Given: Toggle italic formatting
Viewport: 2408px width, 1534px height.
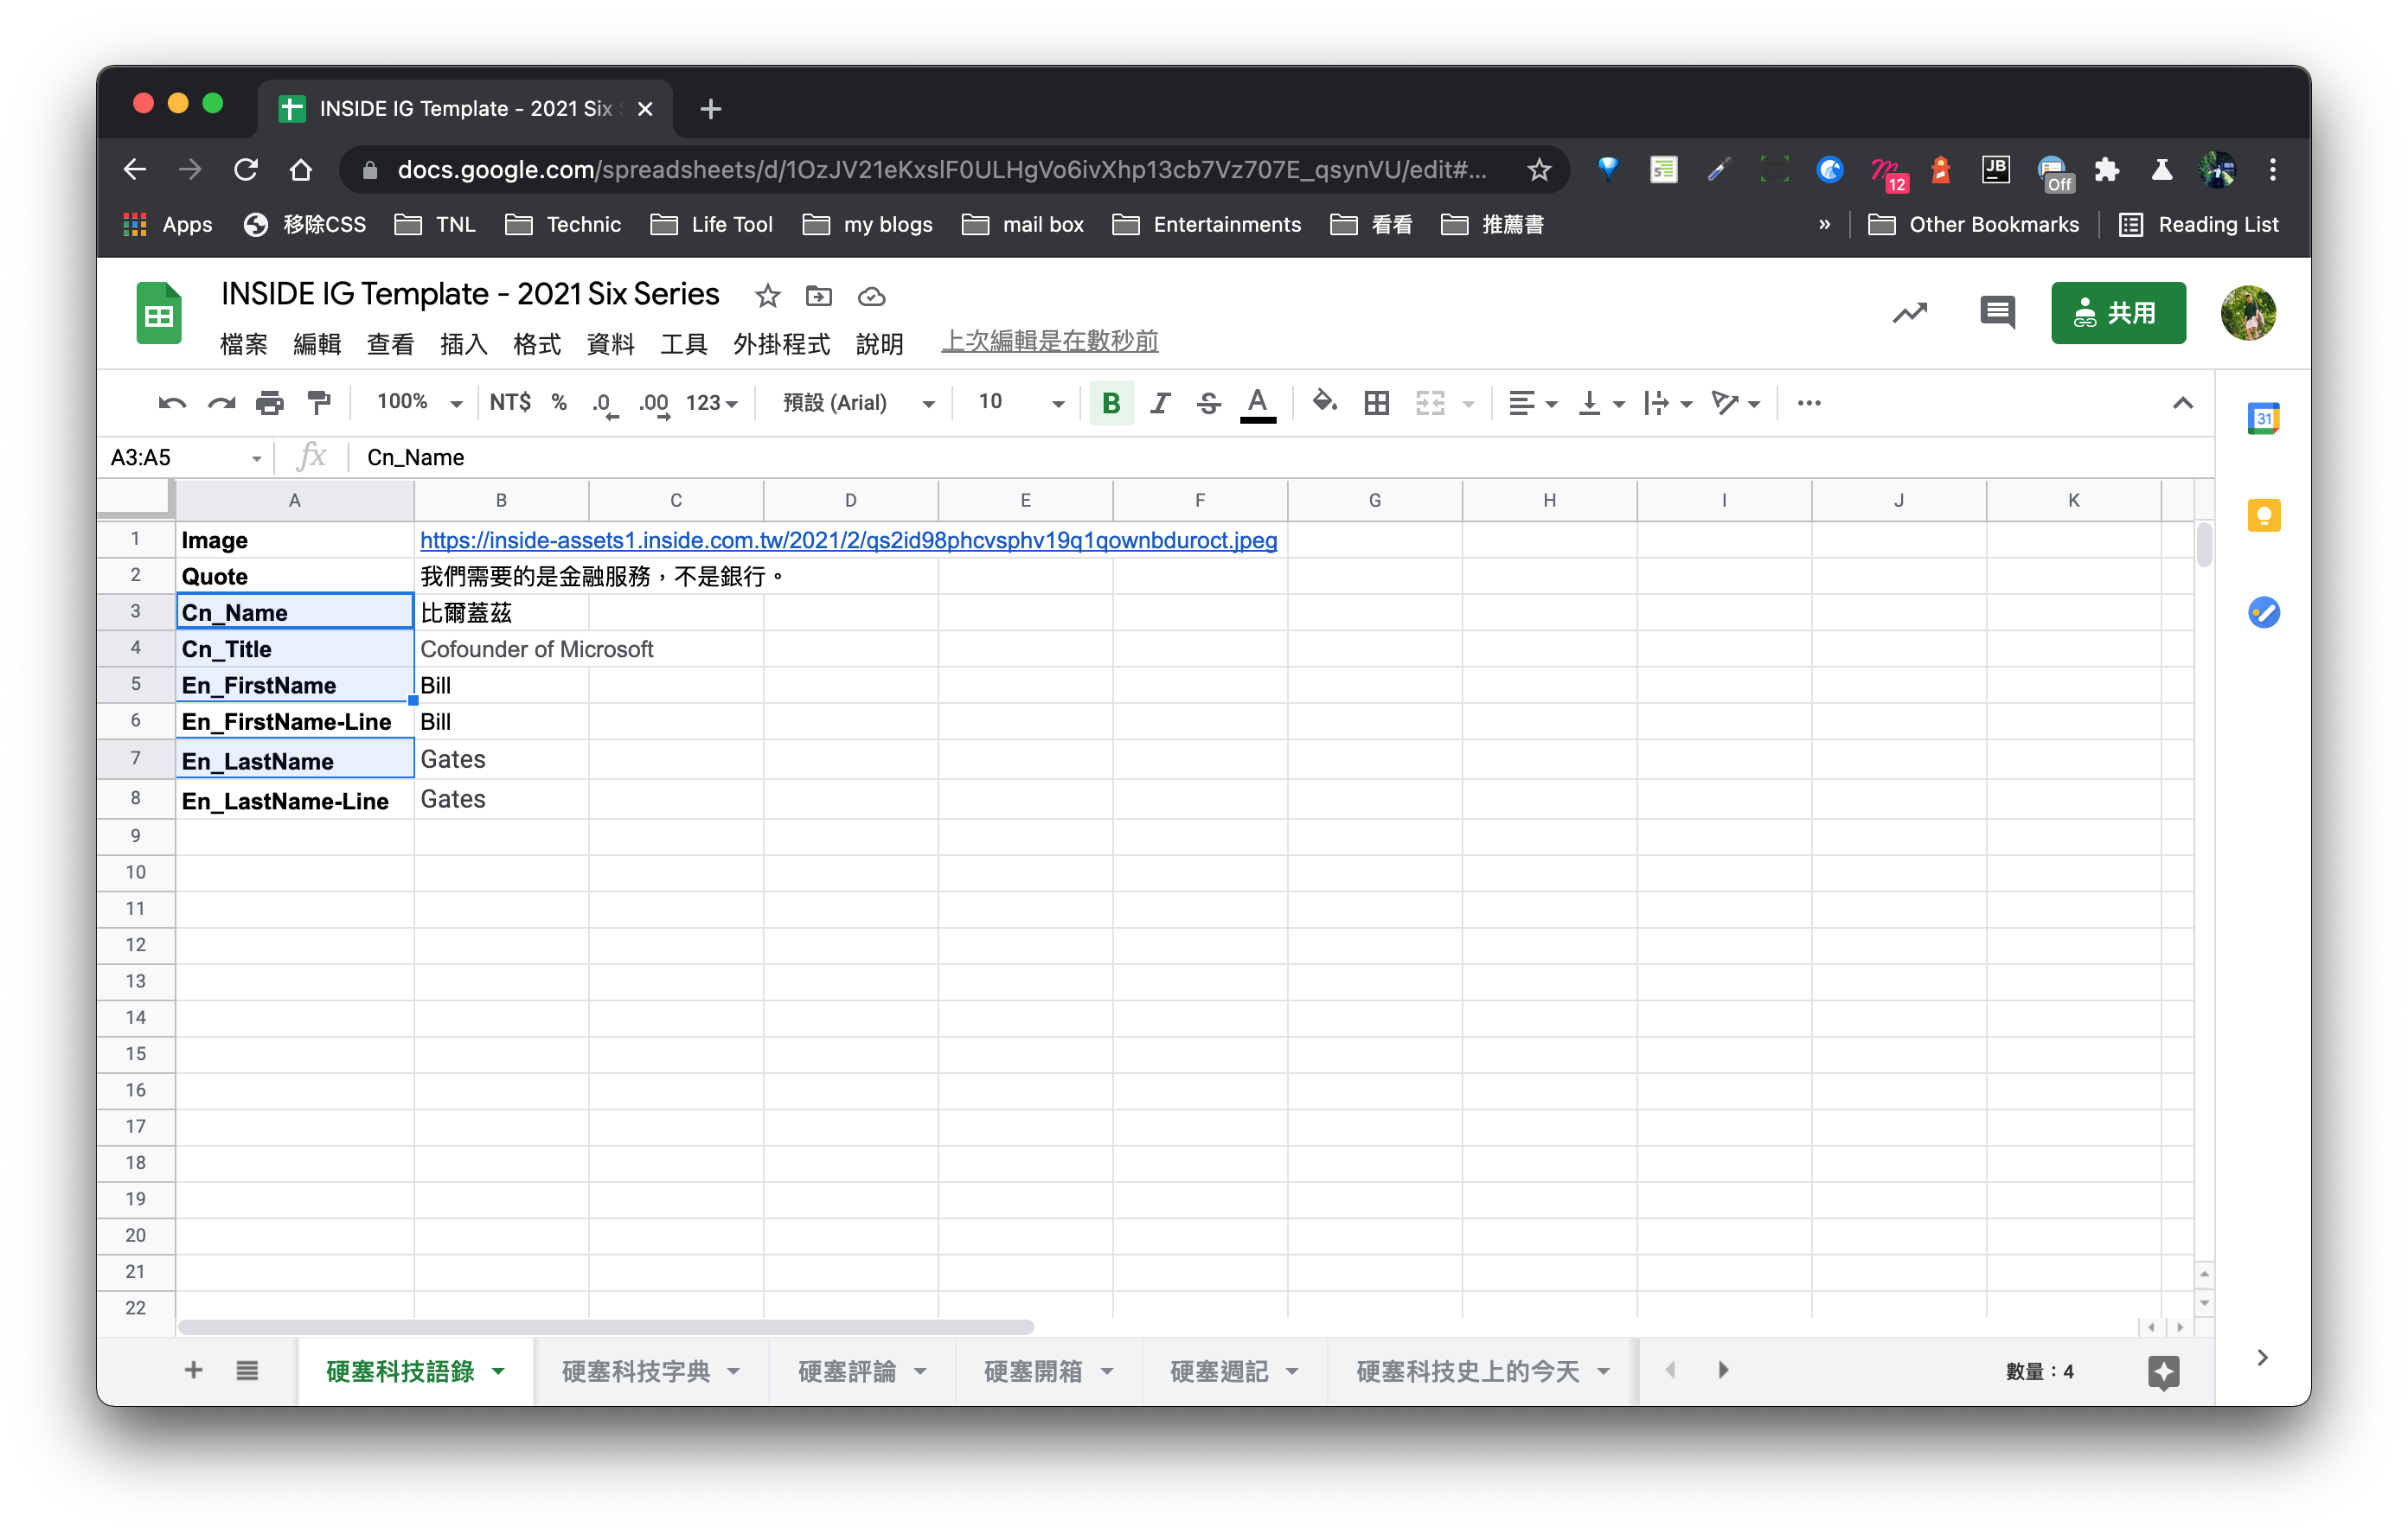Looking at the screenshot, I should click(1159, 403).
